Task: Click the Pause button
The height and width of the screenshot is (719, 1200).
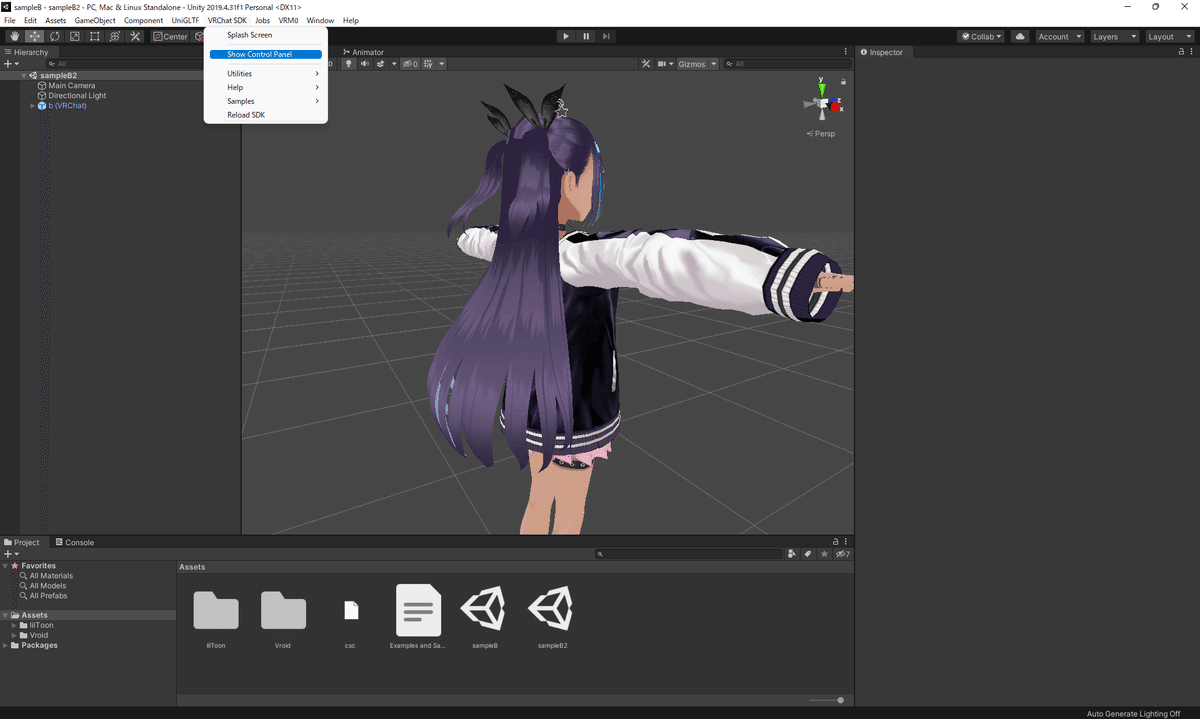Action: (x=587, y=36)
